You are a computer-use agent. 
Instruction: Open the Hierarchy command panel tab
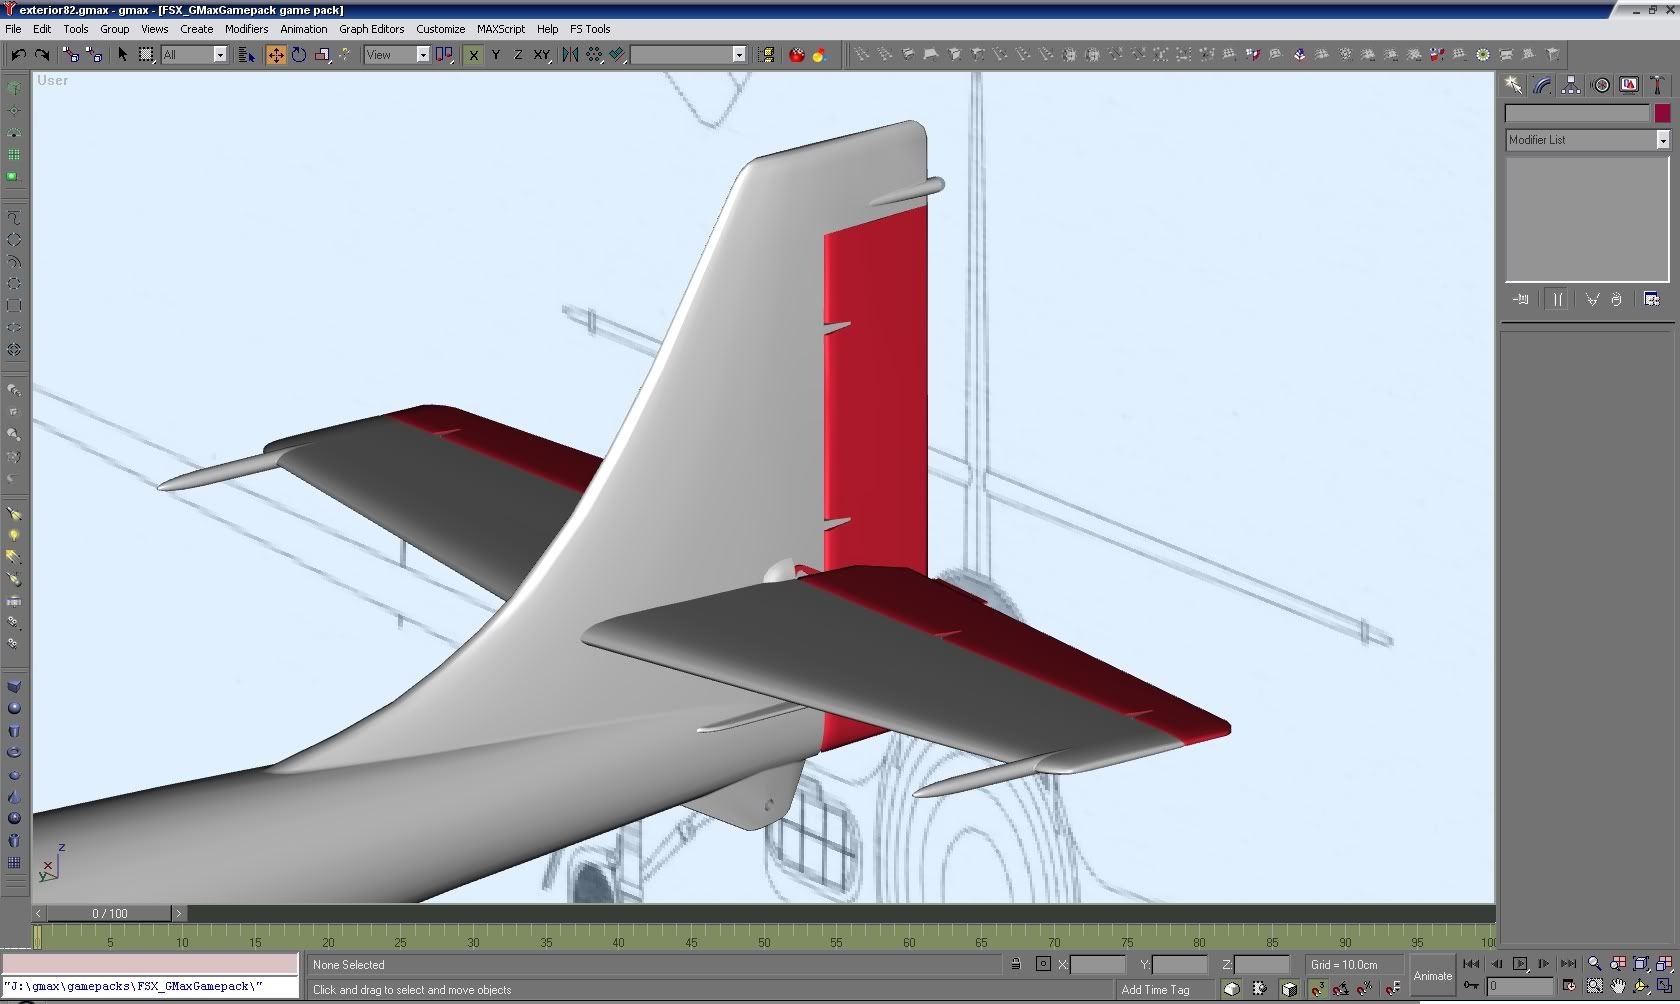pyautogui.click(x=1571, y=86)
